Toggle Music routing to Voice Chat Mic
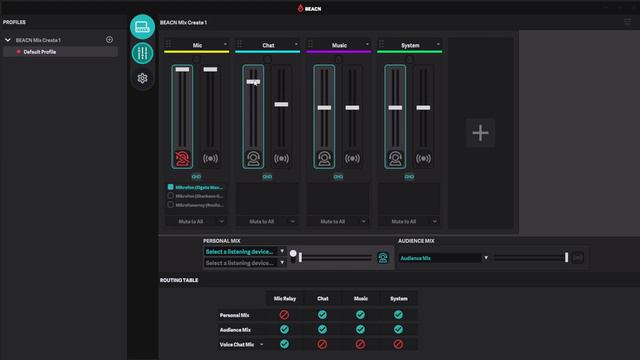 click(360, 344)
